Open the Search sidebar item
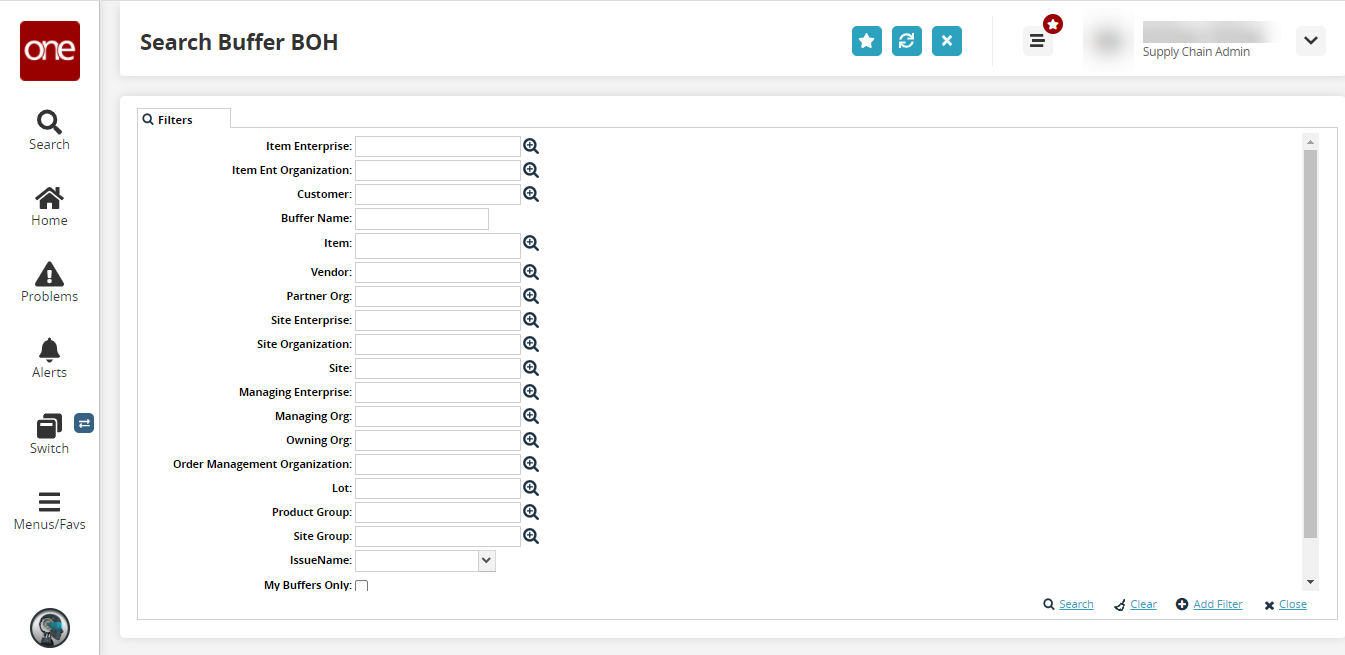1345x655 pixels. coord(49,131)
